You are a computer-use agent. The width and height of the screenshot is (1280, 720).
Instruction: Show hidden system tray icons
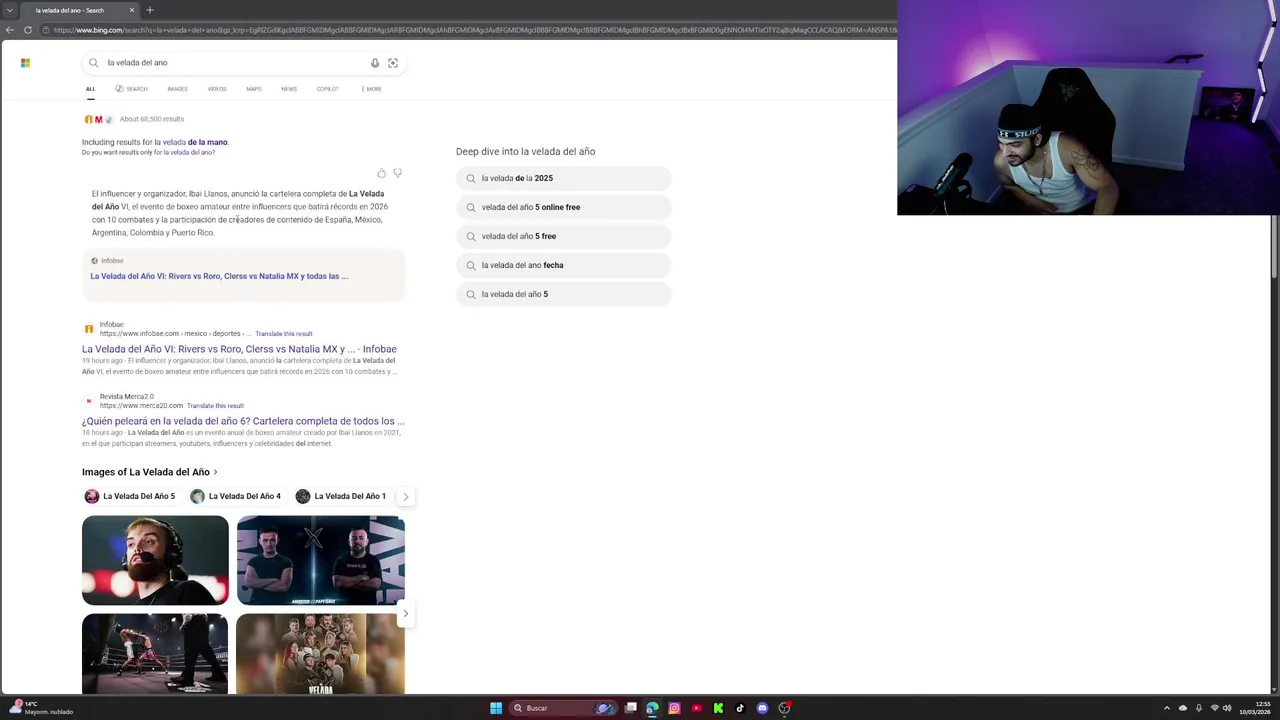click(1168, 708)
